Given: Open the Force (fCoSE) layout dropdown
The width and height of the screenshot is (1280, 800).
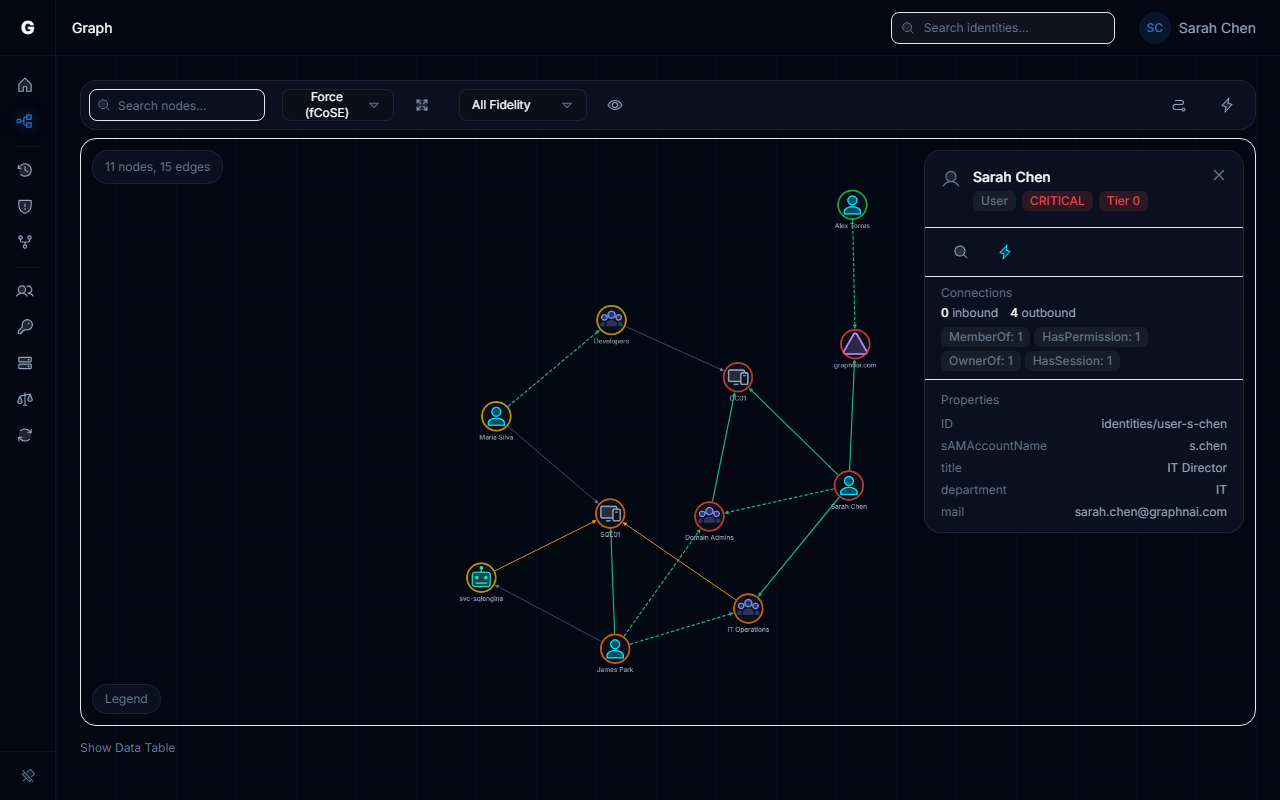Looking at the screenshot, I should pyautogui.click(x=338, y=104).
